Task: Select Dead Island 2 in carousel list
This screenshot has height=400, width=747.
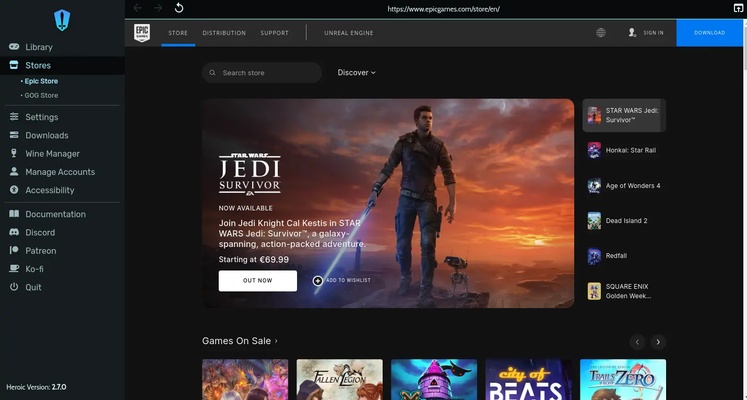Action: coord(624,220)
